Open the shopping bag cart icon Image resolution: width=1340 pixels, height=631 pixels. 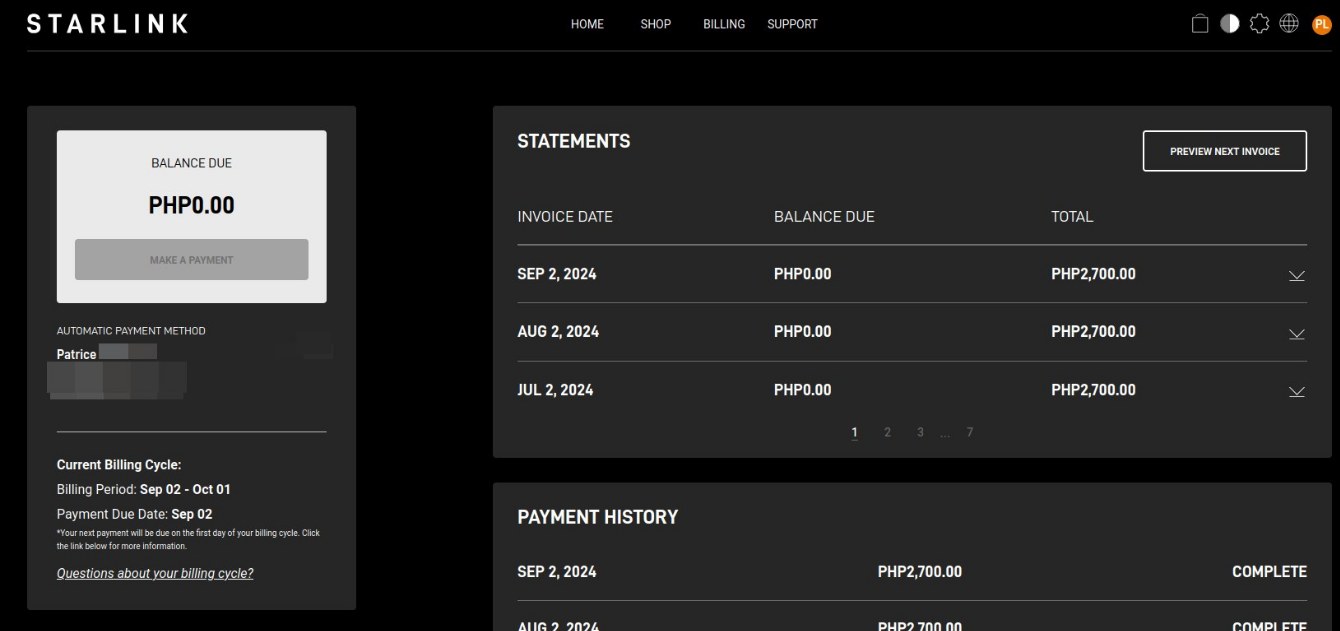pyautogui.click(x=1200, y=24)
